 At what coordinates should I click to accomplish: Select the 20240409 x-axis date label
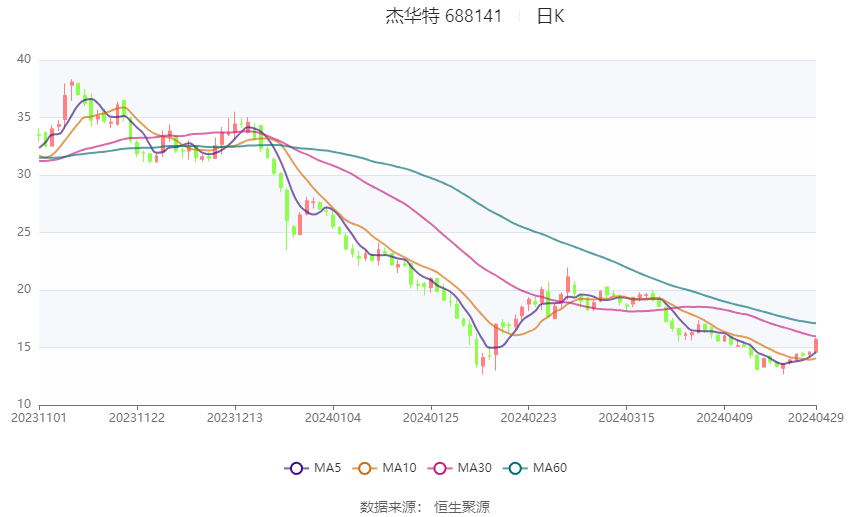click(724, 418)
